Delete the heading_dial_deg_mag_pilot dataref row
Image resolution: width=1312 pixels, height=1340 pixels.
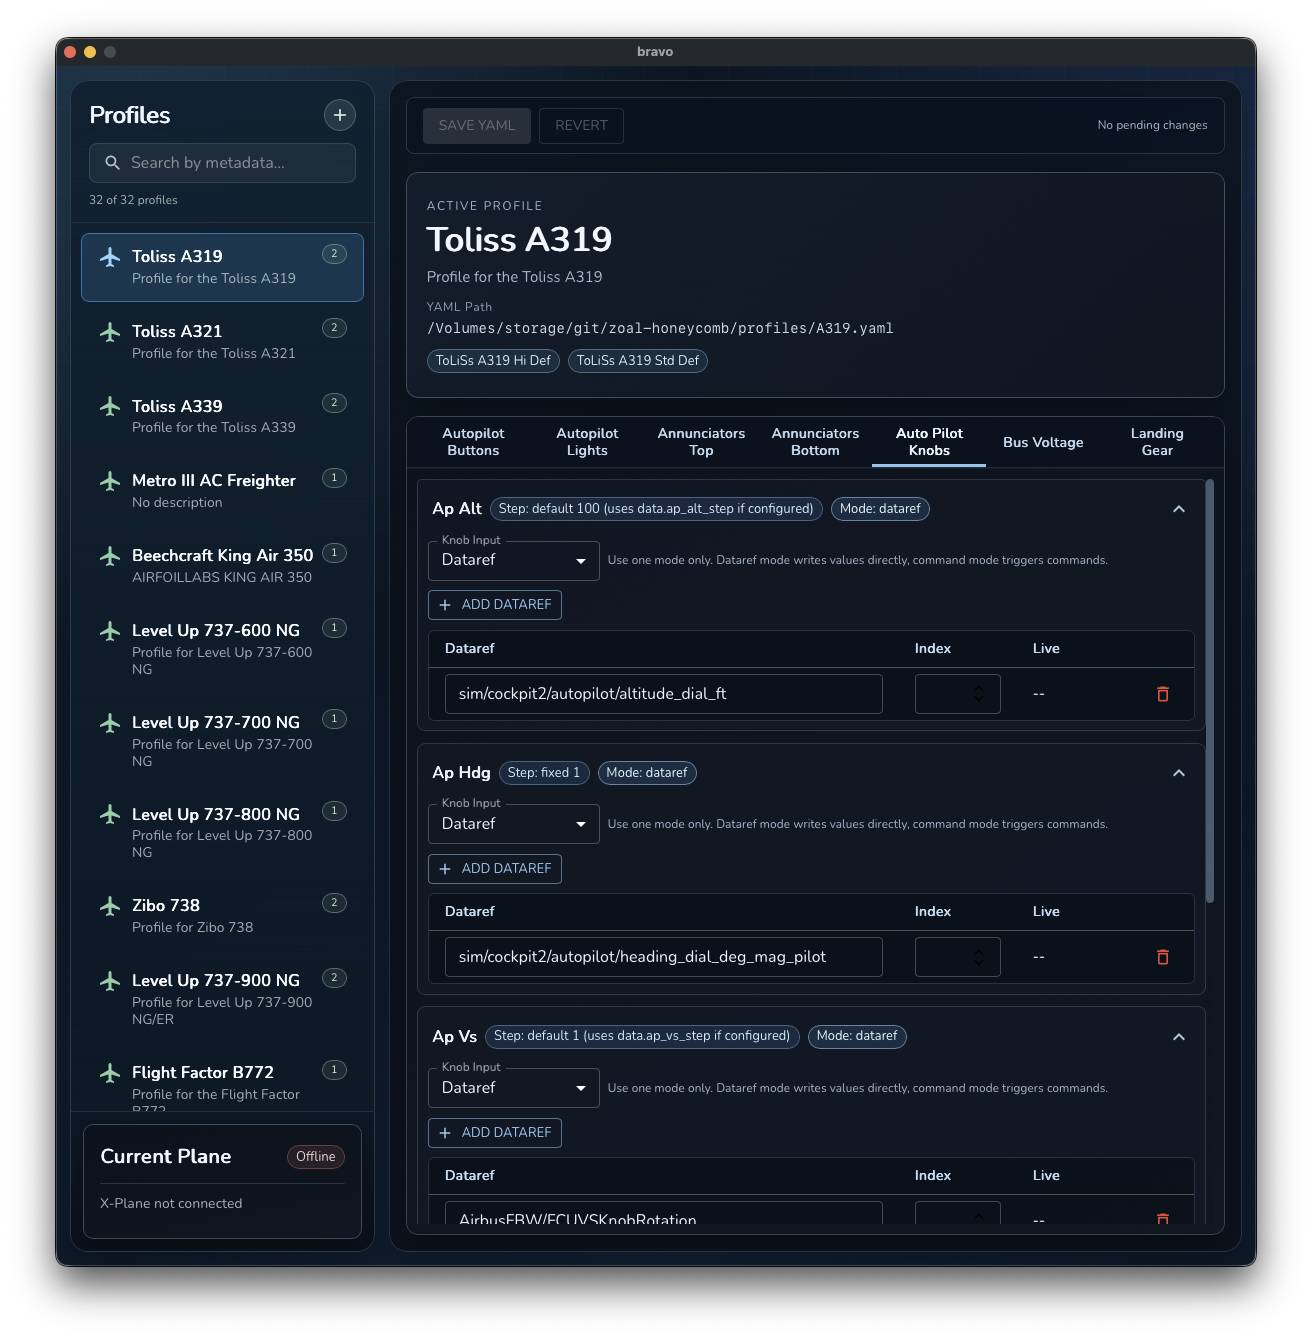coord(1162,957)
